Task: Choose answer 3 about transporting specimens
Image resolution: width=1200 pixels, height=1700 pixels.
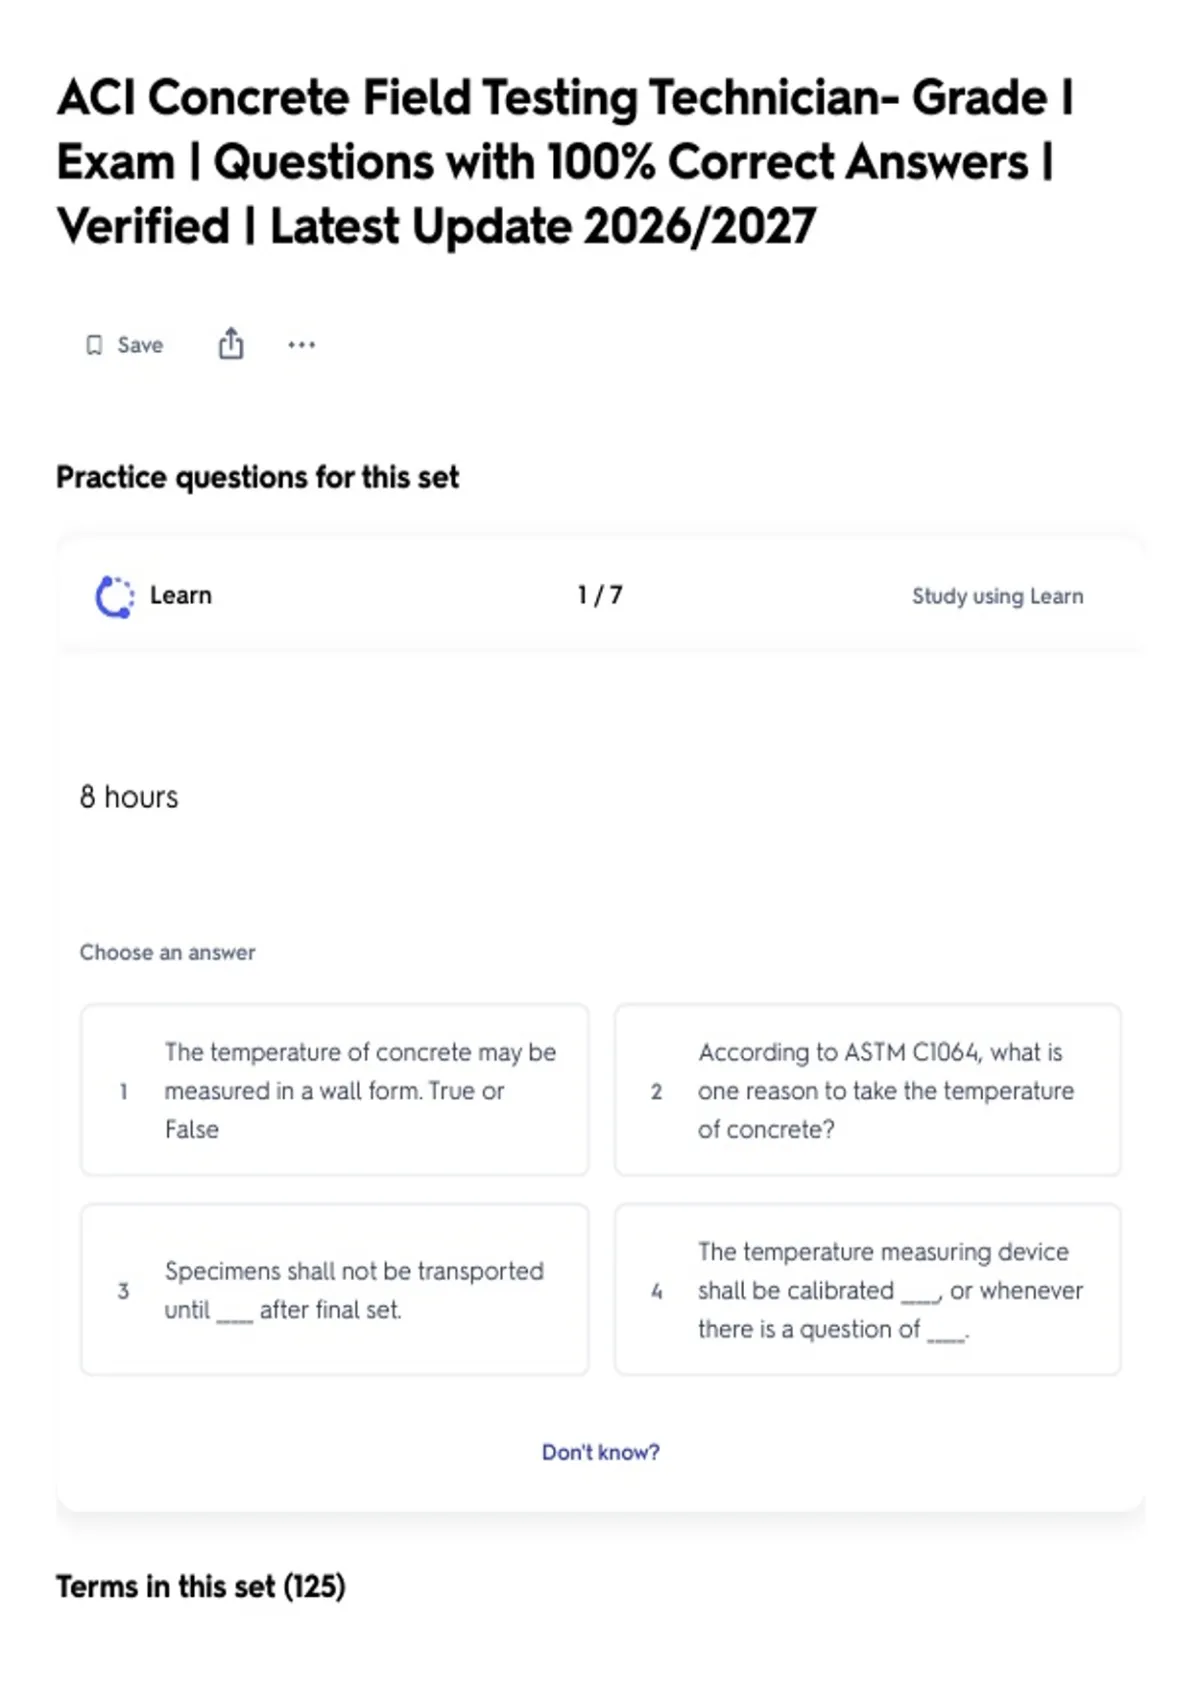Action: [335, 1290]
